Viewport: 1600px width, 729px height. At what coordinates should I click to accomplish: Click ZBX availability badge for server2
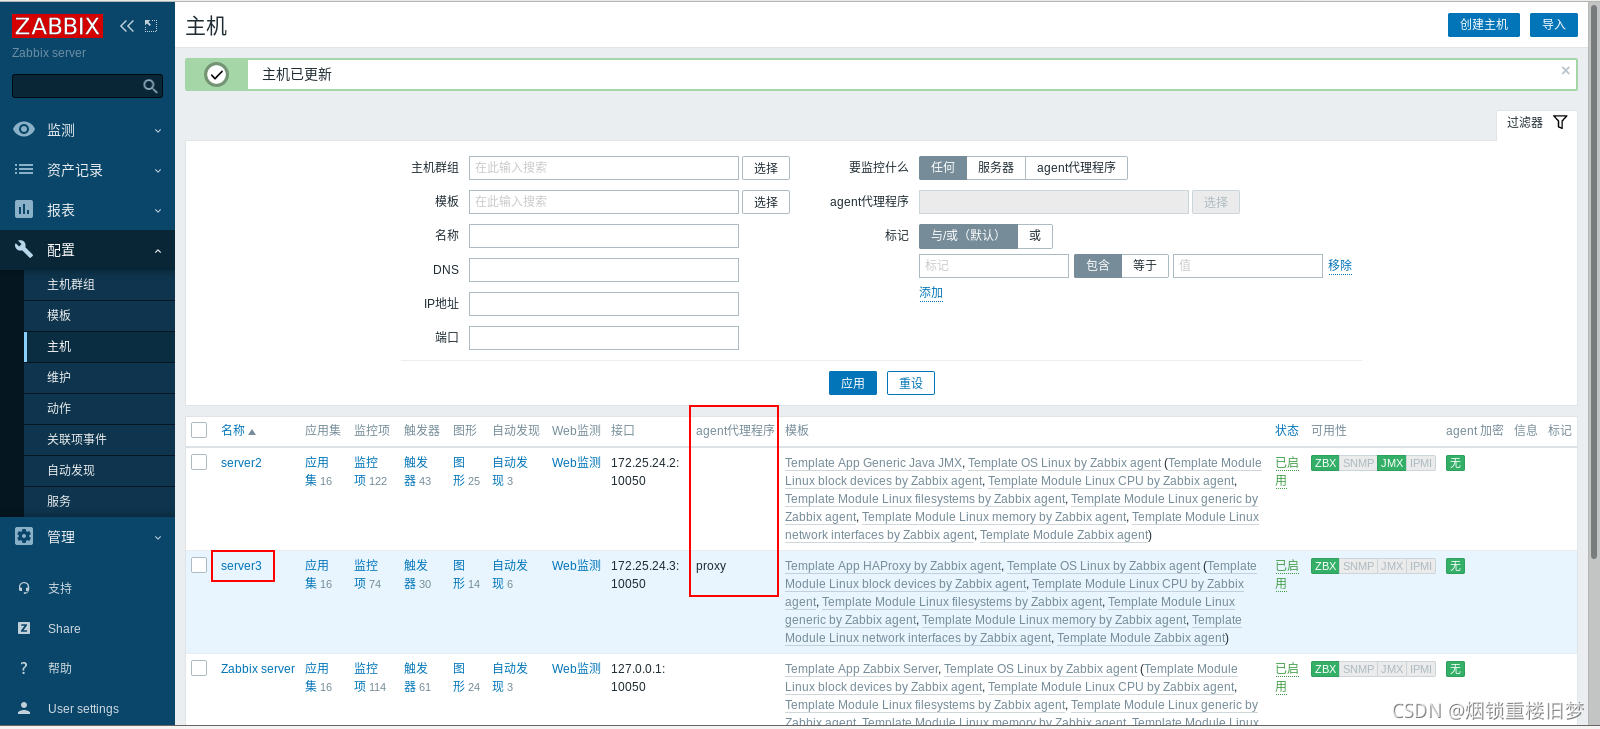(x=1325, y=463)
